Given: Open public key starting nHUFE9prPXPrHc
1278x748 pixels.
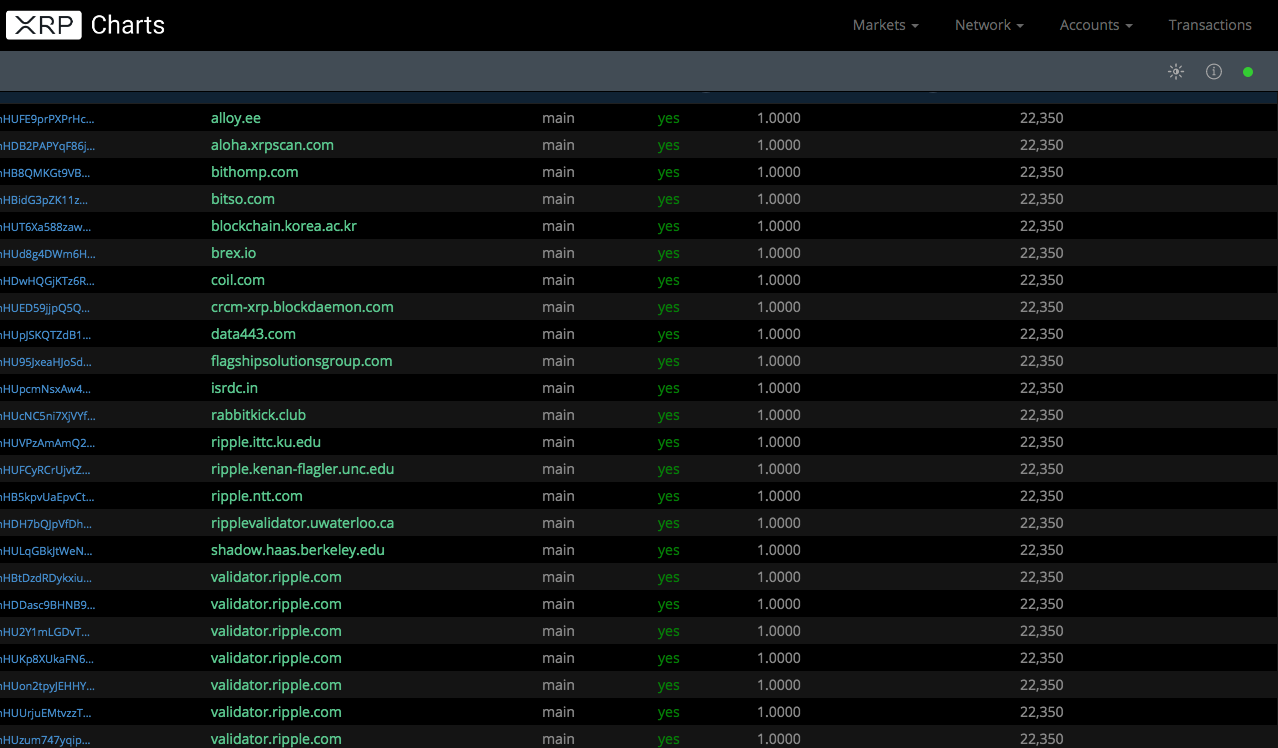Looking at the screenshot, I should coord(47,119).
